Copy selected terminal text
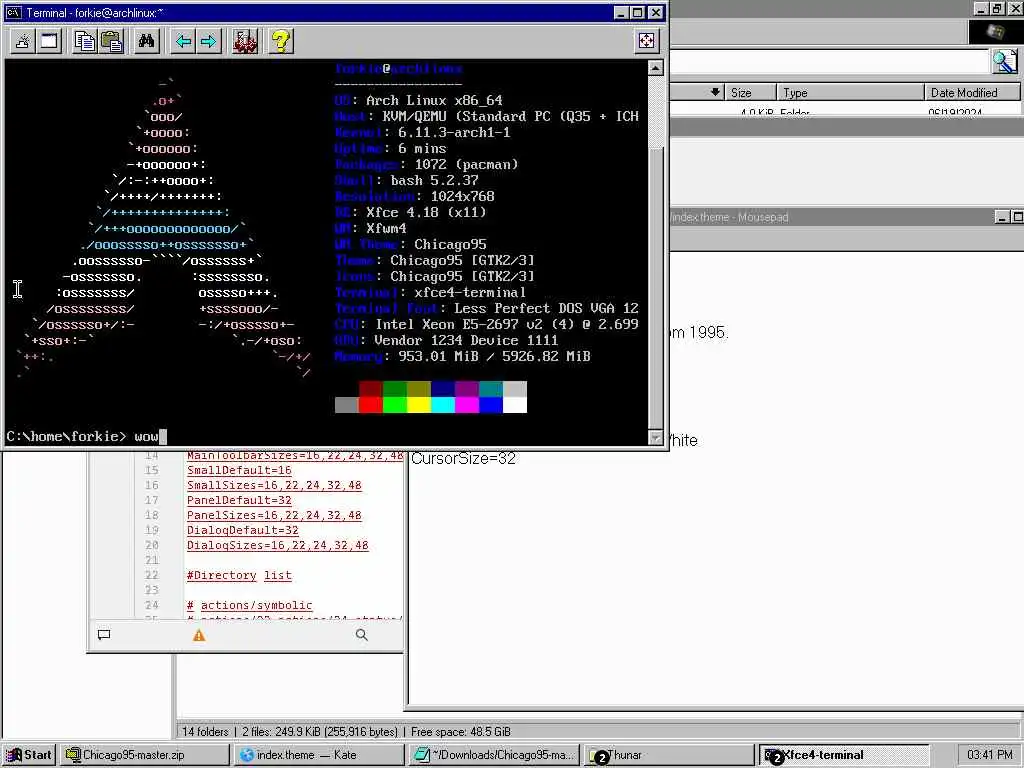This screenshot has width=1024, height=768. (85, 41)
